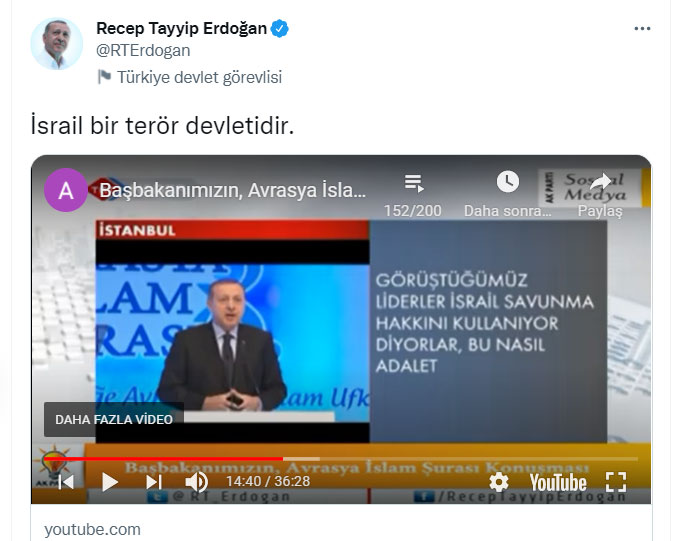
Task: Open the video settings gear
Action: pyautogui.click(x=499, y=482)
